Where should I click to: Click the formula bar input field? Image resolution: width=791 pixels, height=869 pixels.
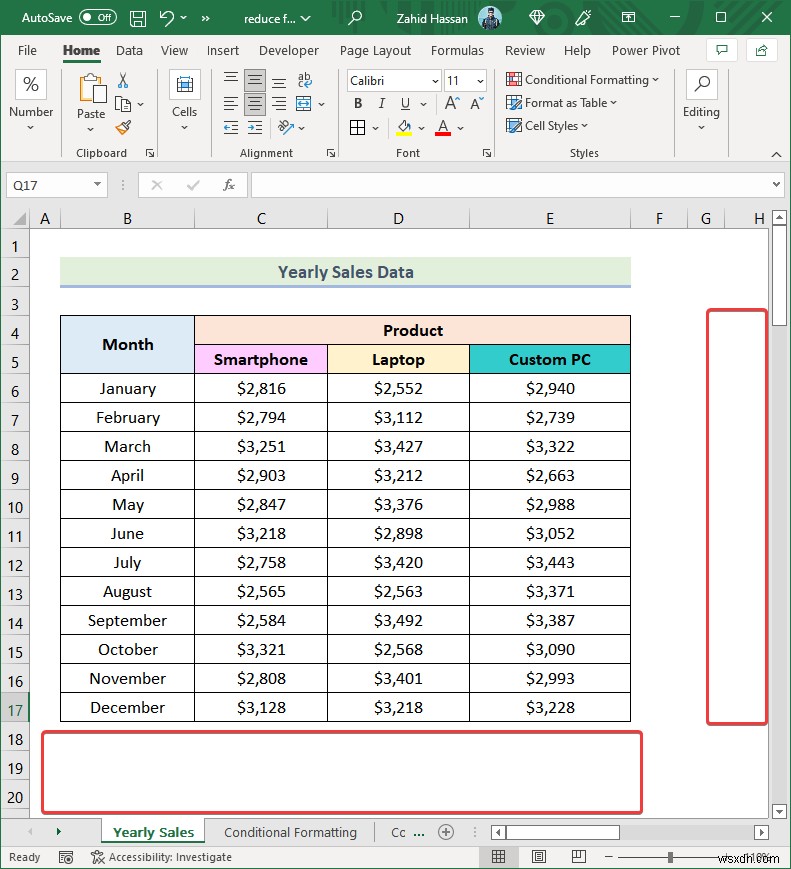510,185
